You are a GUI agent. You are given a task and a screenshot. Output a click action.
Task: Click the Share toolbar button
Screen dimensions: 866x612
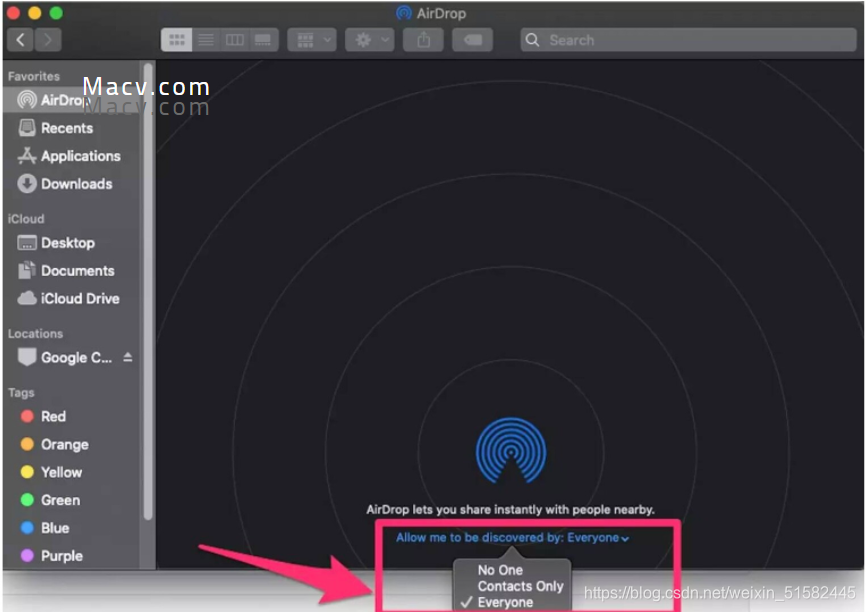click(424, 40)
